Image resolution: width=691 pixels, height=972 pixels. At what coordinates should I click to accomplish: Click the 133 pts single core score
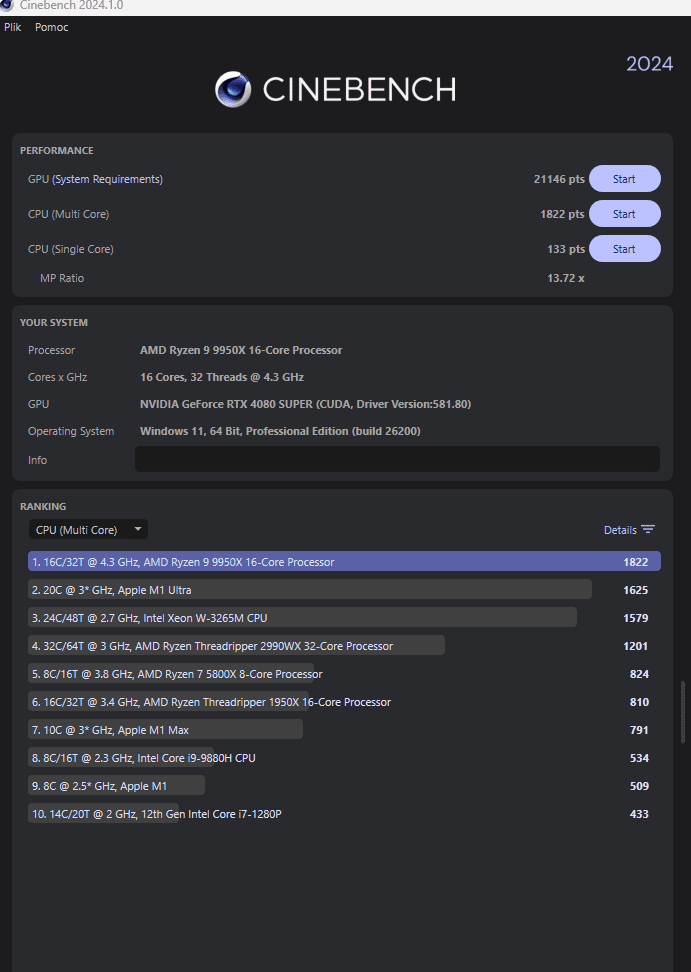566,249
